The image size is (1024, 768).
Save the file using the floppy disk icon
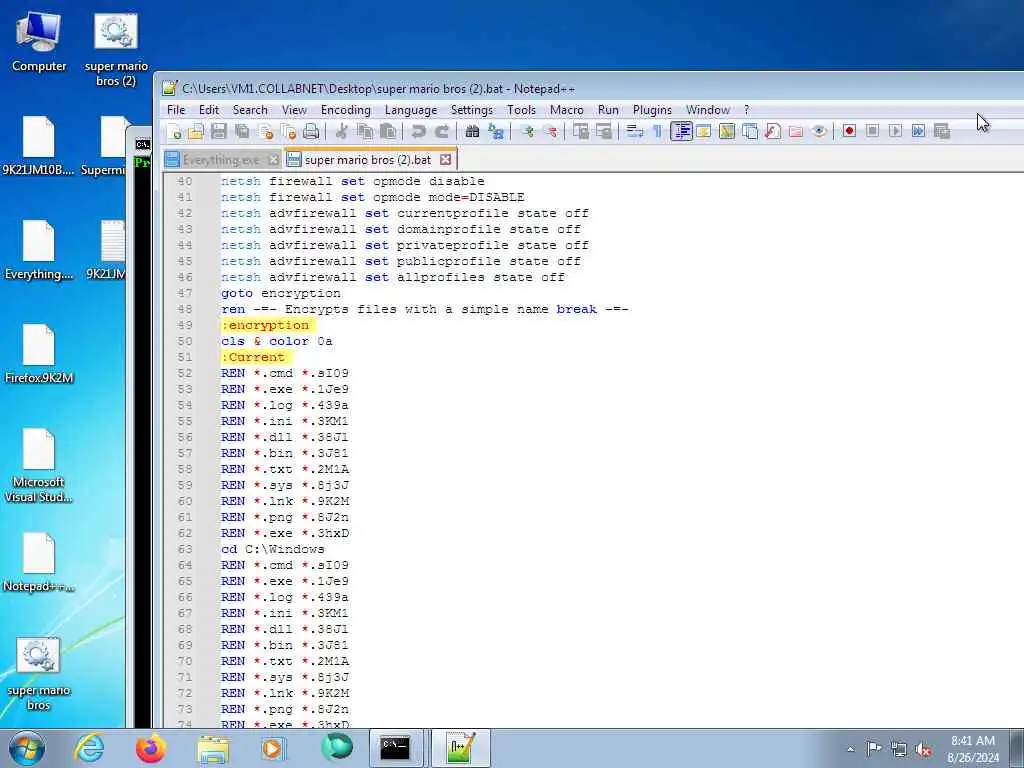click(x=219, y=131)
